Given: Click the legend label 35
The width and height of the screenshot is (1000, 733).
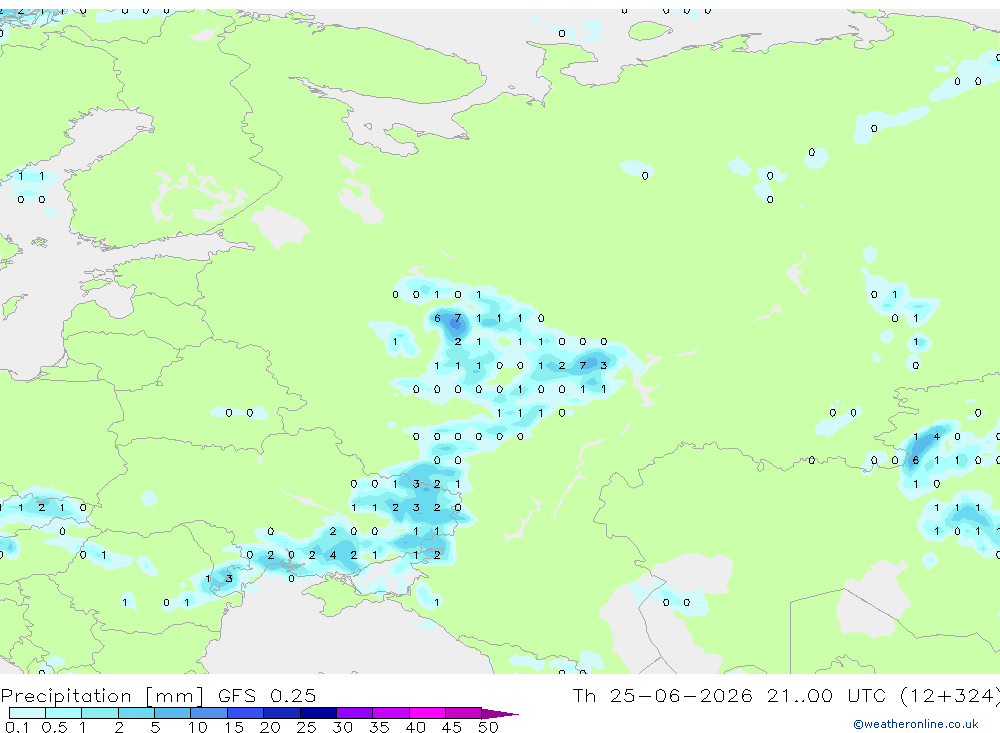Looking at the screenshot, I should pyautogui.click(x=379, y=727).
